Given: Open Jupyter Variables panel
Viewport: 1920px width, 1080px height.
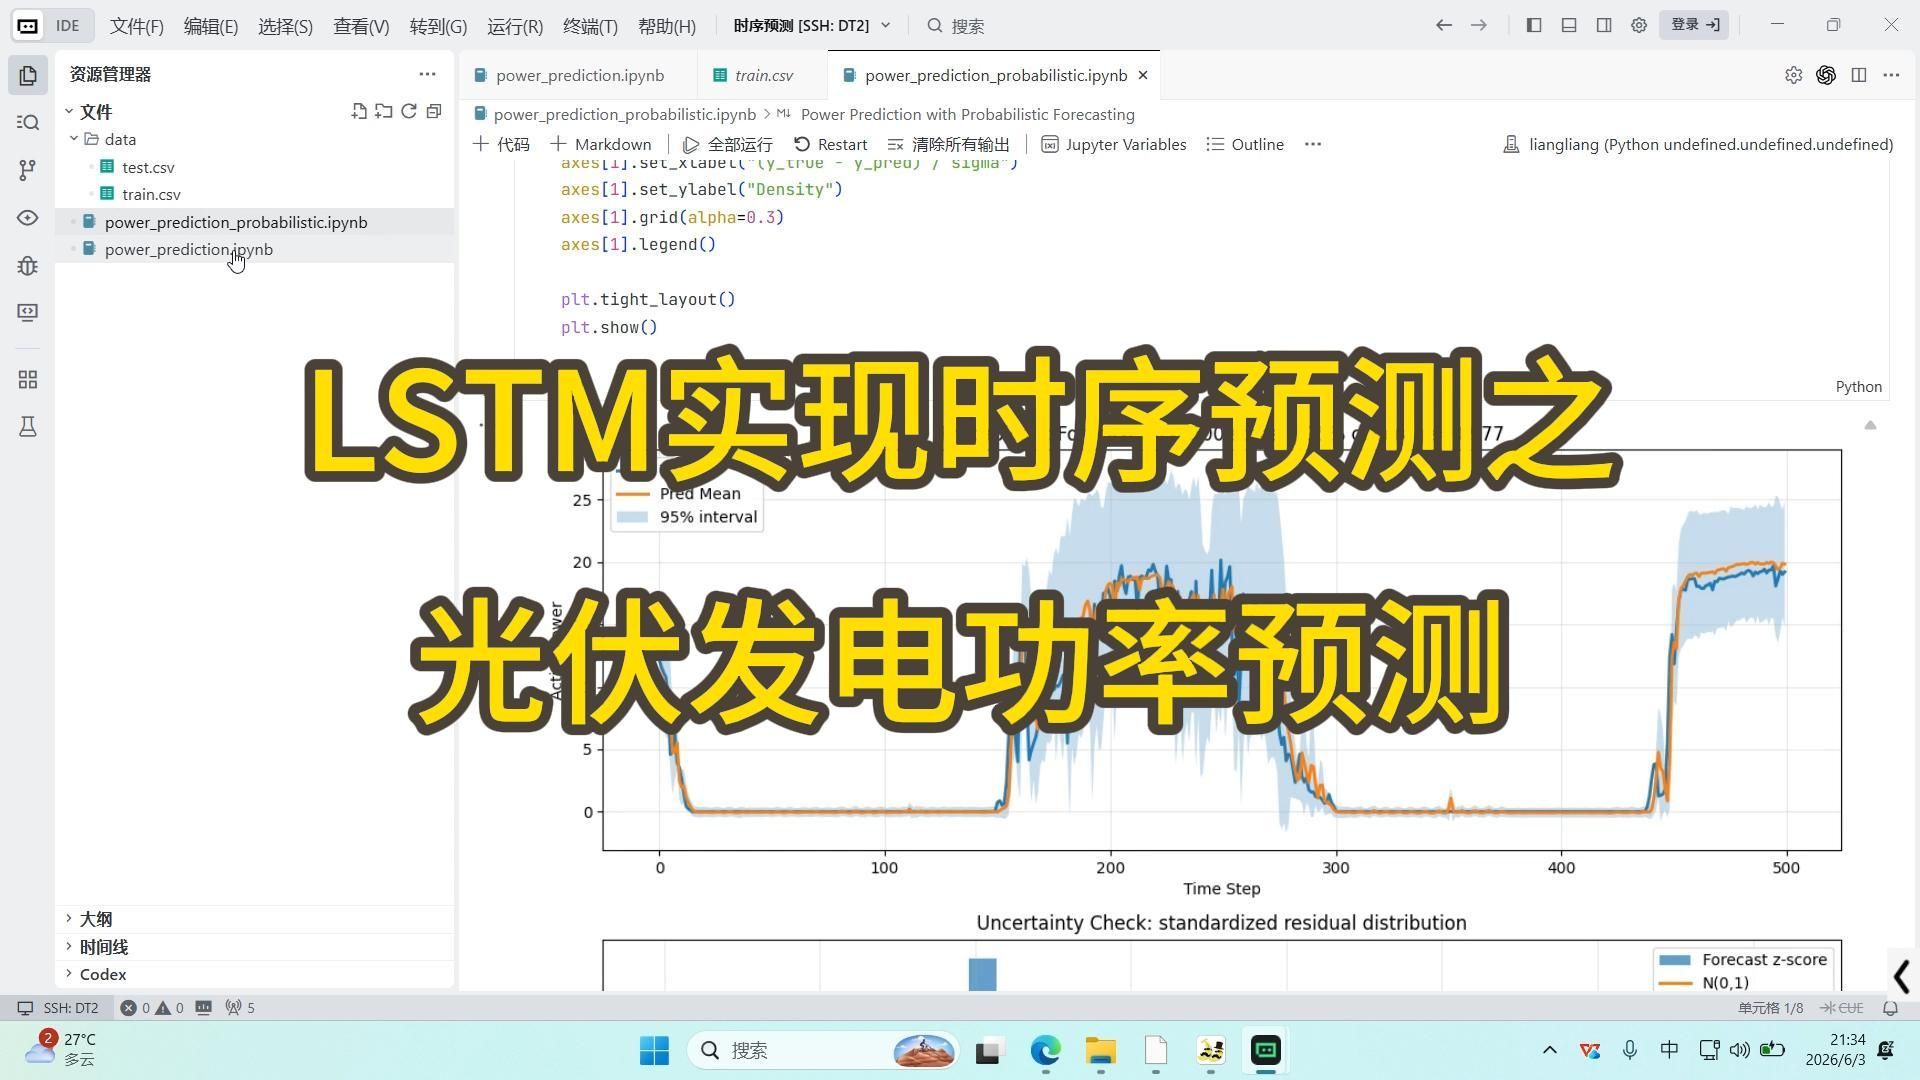Looking at the screenshot, I should (x=1114, y=144).
